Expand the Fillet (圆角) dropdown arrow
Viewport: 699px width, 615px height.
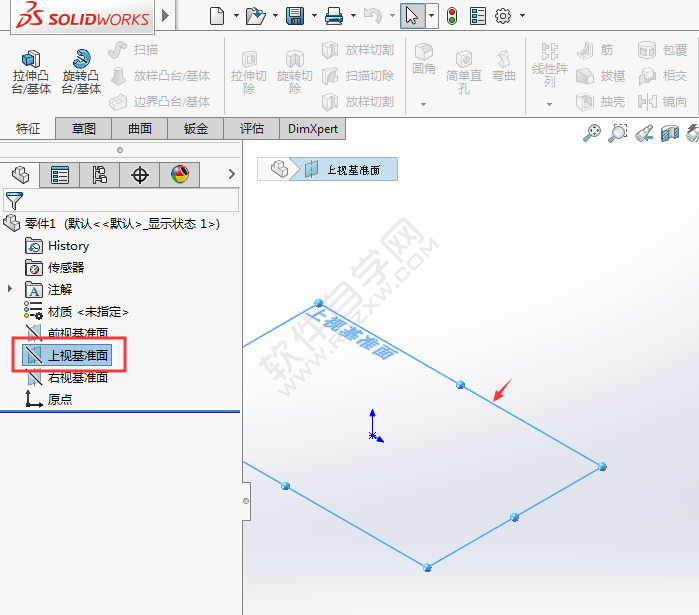[424, 104]
